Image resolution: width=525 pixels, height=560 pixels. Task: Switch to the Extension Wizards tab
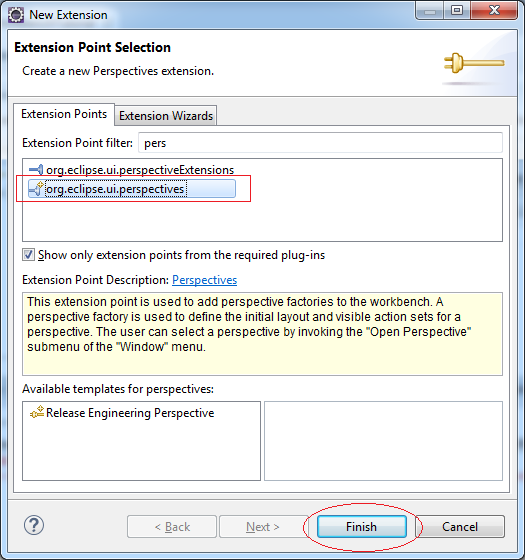click(x=166, y=116)
